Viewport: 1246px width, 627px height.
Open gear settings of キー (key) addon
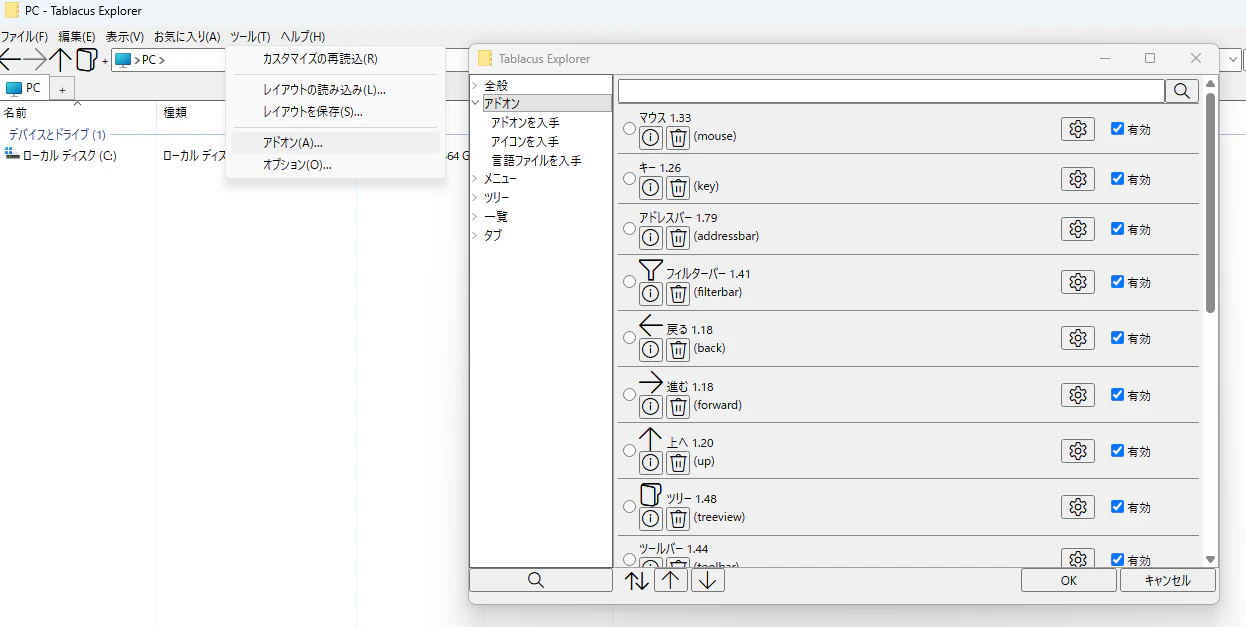(x=1078, y=179)
